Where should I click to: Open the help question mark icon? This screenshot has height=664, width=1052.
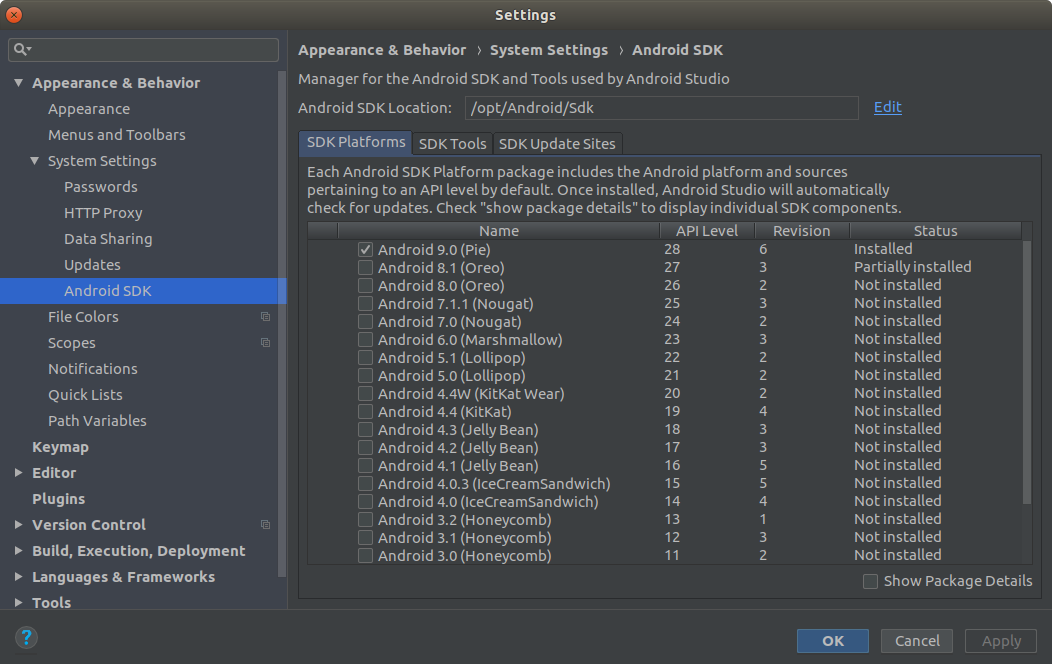pyautogui.click(x=26, y=637)
